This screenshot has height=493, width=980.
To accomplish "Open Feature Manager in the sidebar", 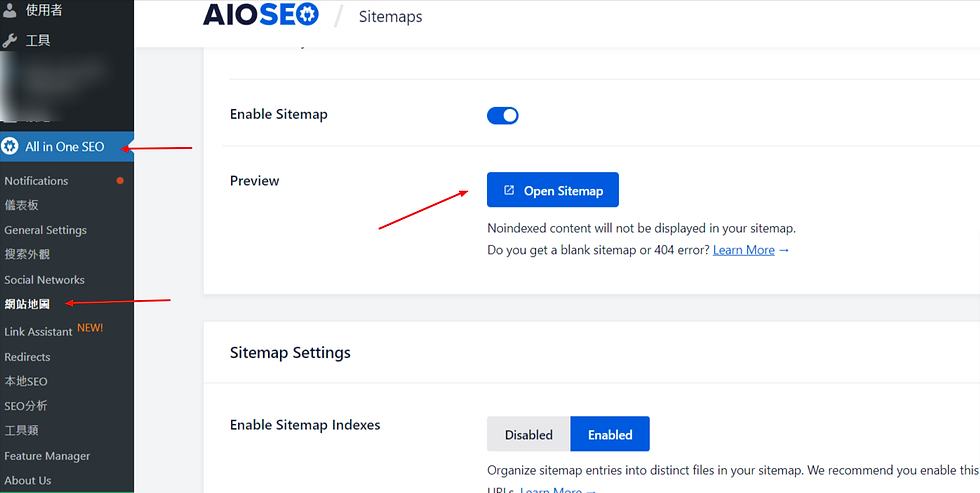I will click(x=47, y=456).
